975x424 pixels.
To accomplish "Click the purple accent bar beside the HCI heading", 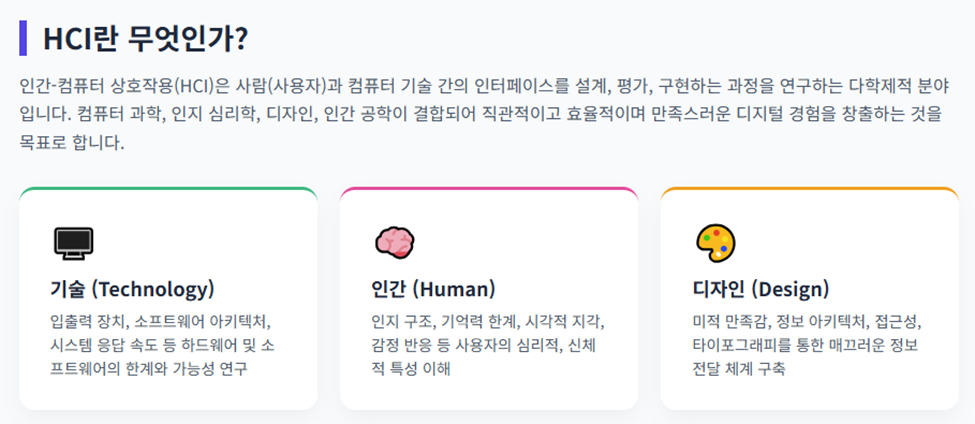I will pos(23,38).
